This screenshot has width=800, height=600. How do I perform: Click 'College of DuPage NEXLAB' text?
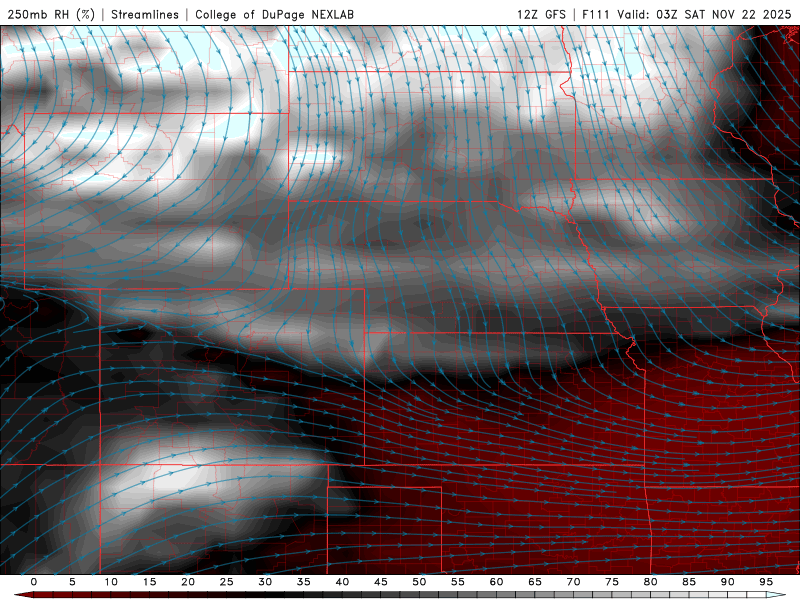click(x=274, y=14)
